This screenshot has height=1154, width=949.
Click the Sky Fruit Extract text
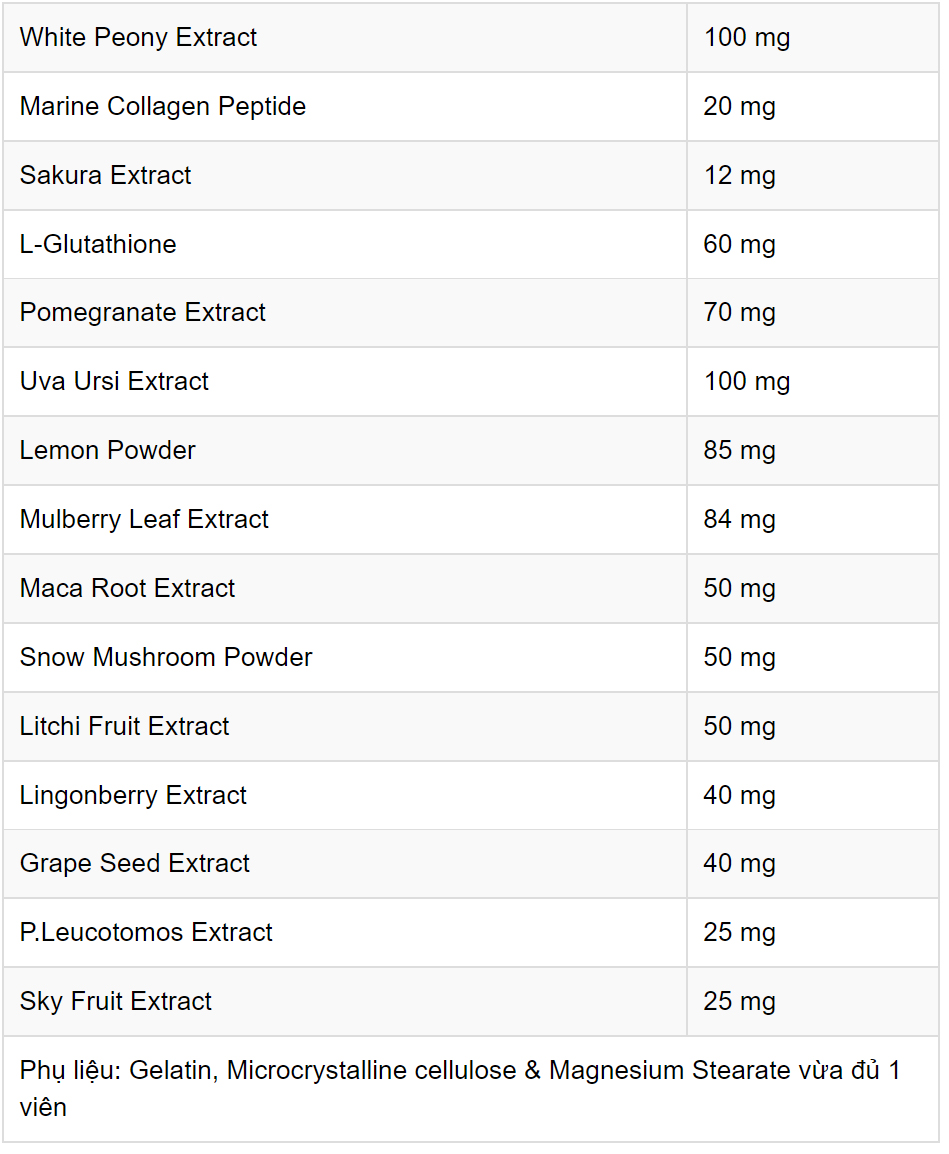click(x=116, y=1002)
